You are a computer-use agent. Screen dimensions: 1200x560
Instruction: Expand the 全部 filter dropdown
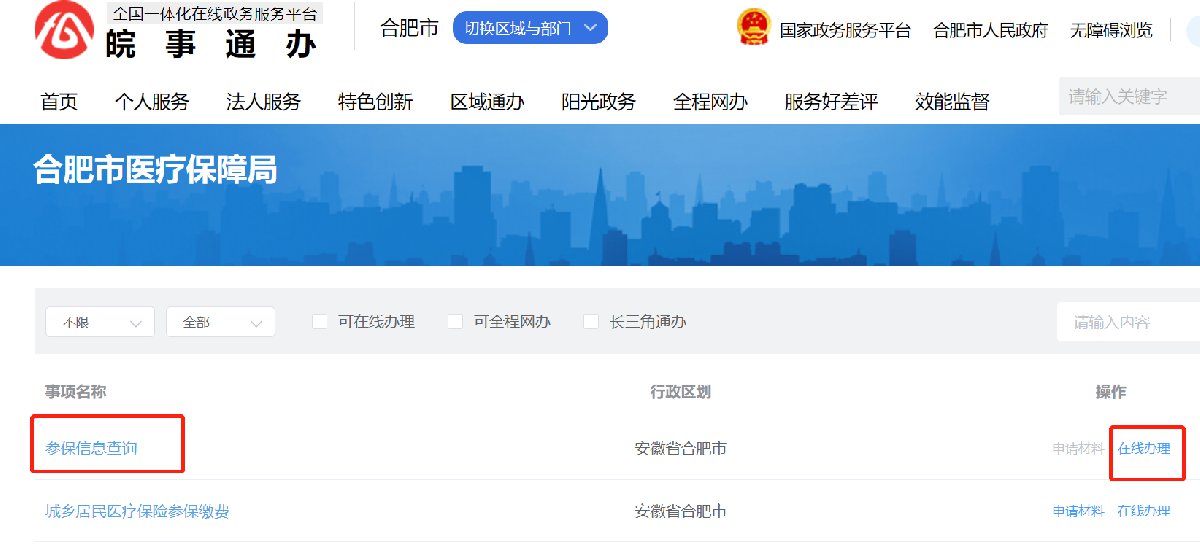pyautogui.click(x=220, y=322)
